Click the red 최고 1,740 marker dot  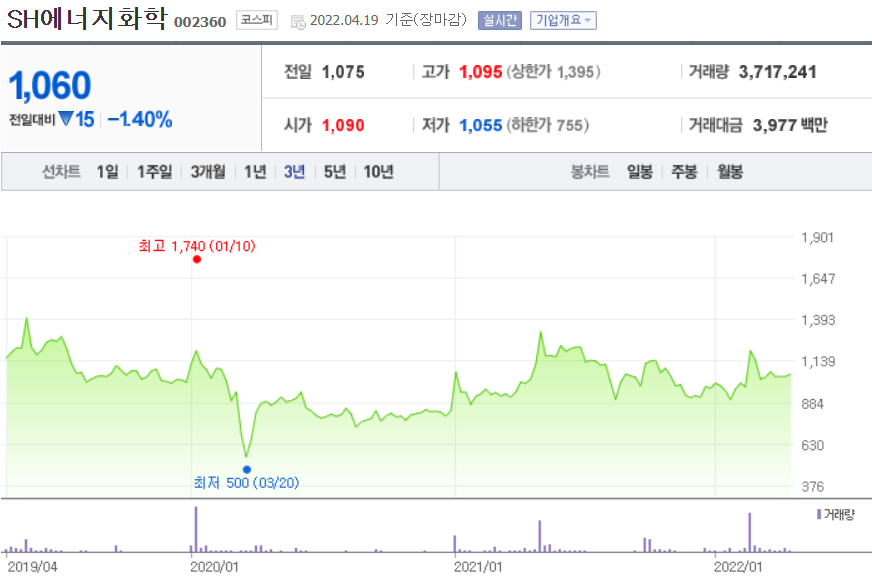[x=197, y=259]
